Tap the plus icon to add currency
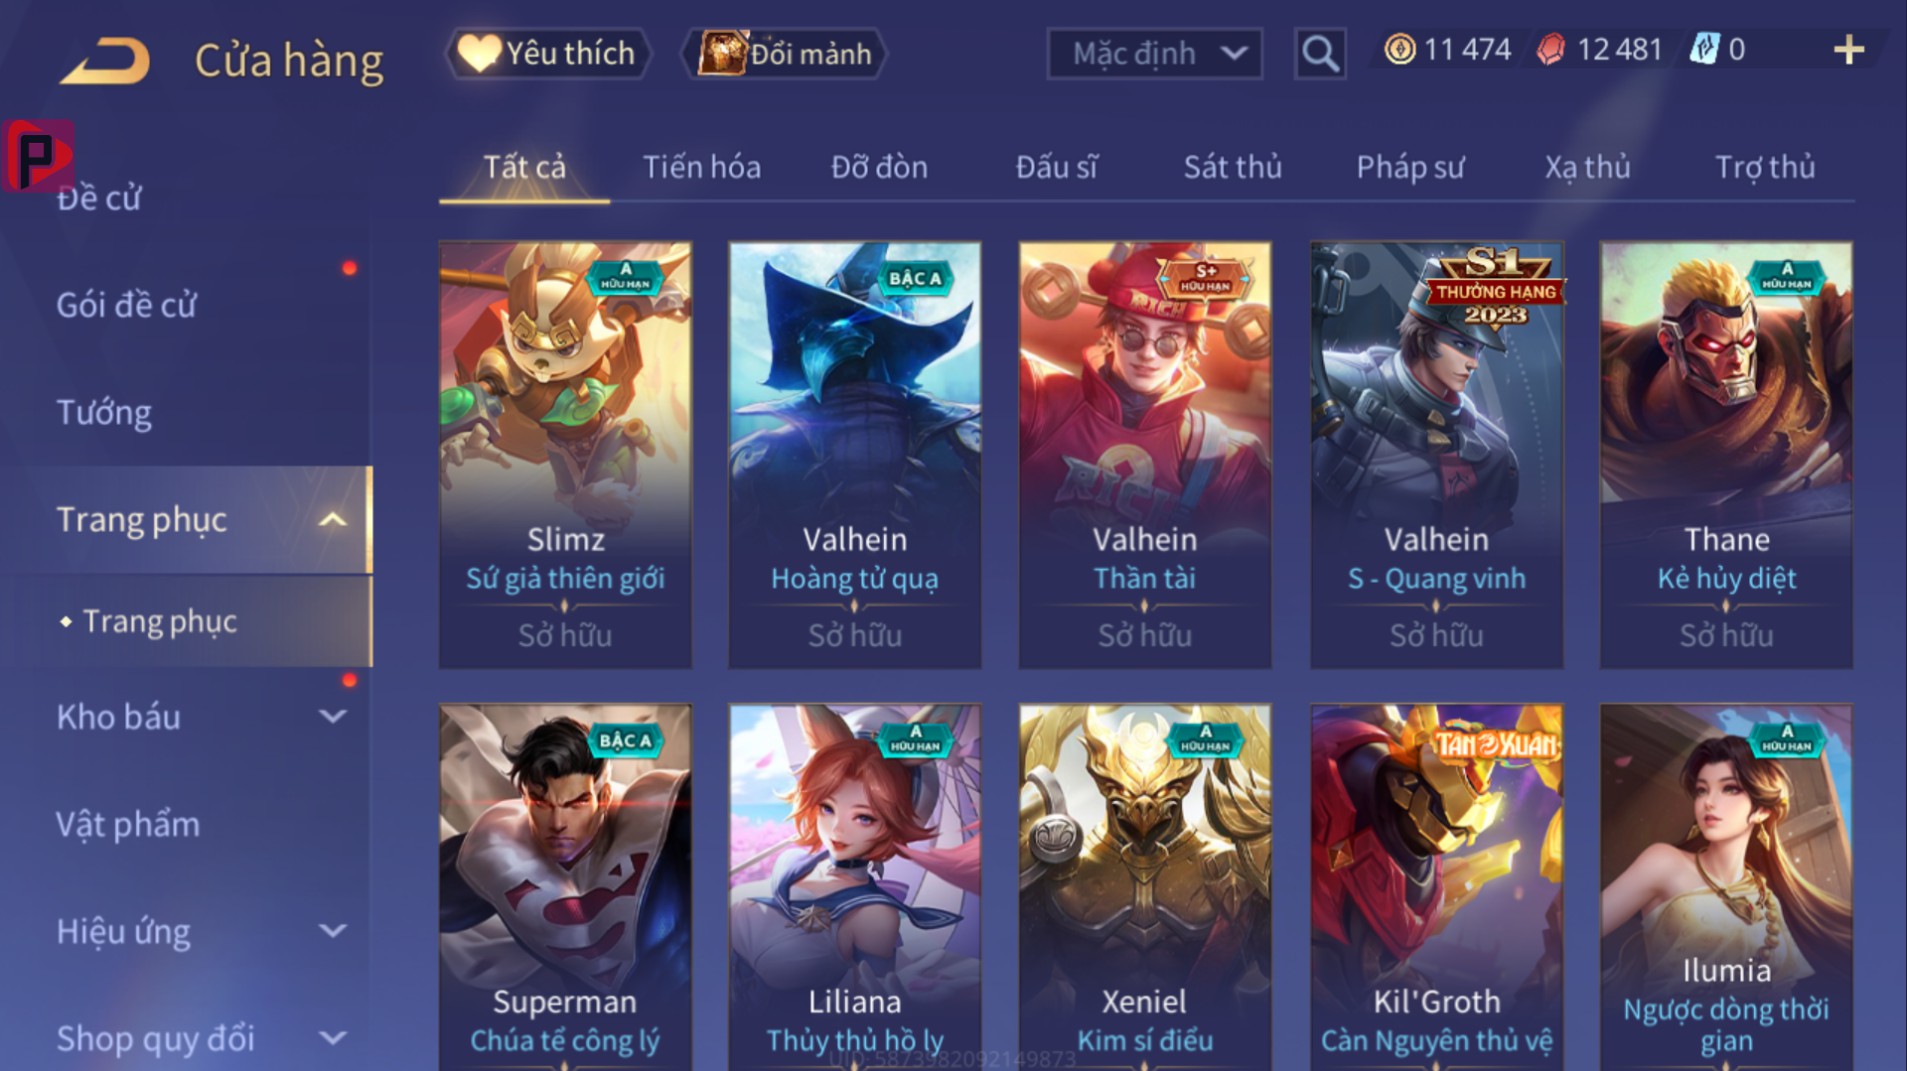 1849,50
